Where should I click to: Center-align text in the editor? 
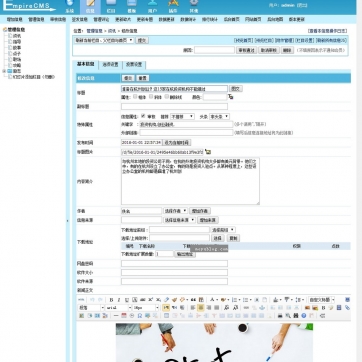pyautogui.click(x=201, y=308)
